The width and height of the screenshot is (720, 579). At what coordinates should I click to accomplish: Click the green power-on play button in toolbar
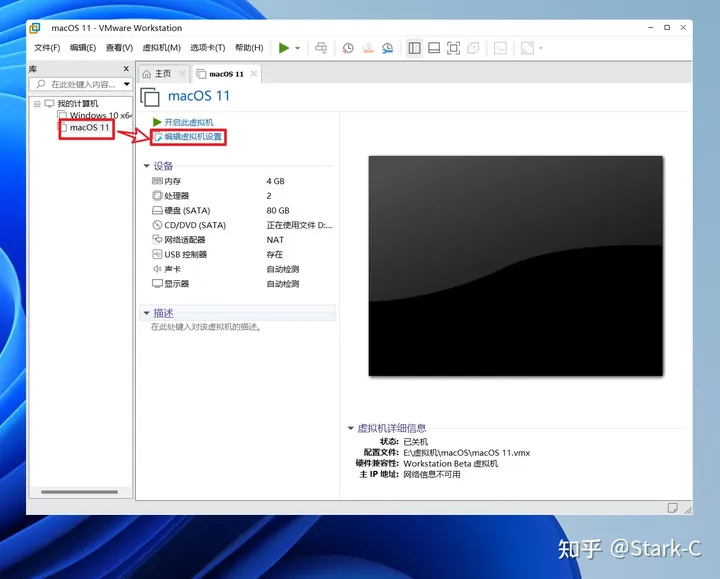pos(284,48)
